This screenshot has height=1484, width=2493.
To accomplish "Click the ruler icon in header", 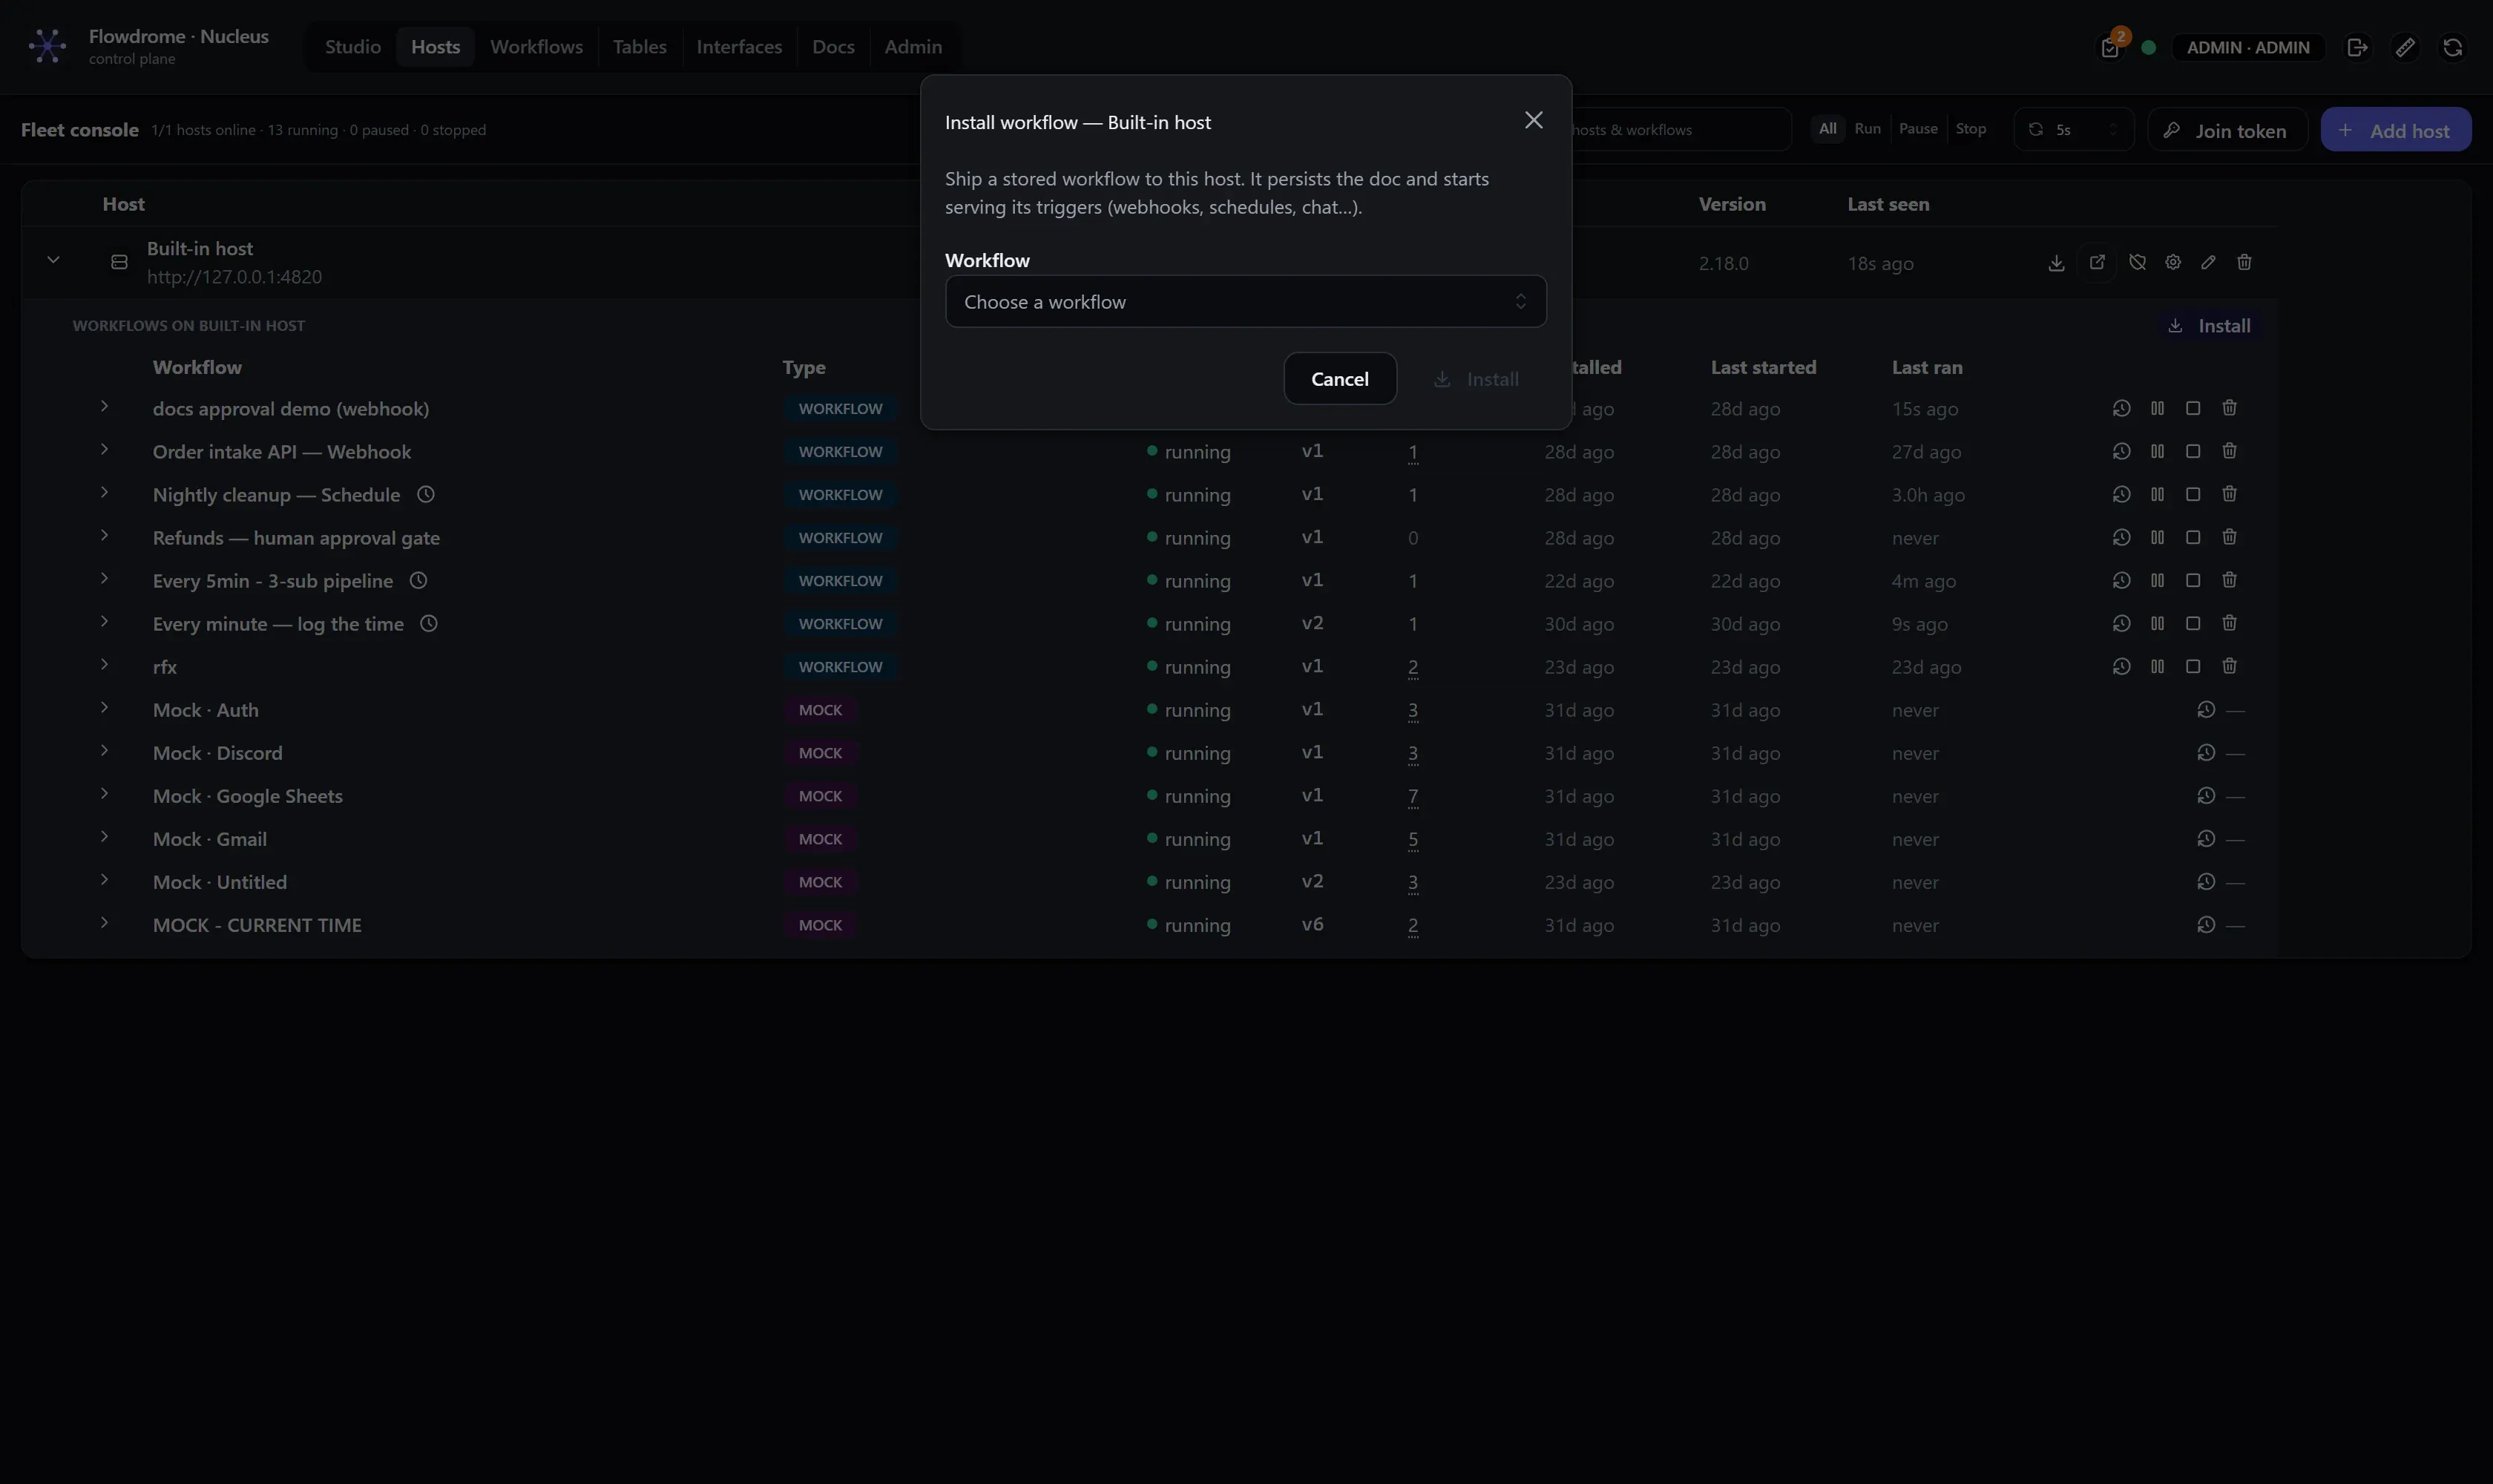I will [x=2405, y=47].
